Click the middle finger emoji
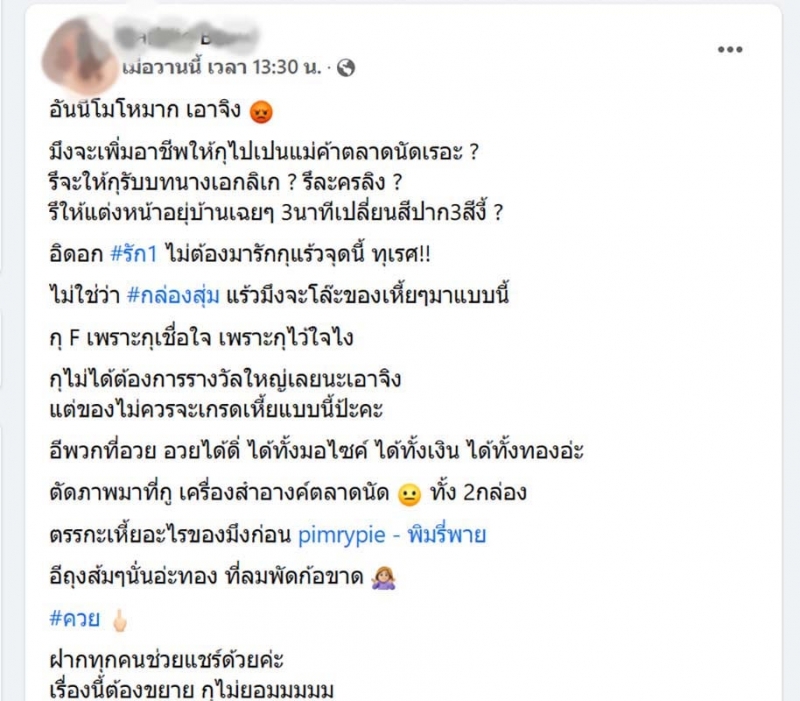The height and width of the screenshot is (701, 800). (119, 620)
